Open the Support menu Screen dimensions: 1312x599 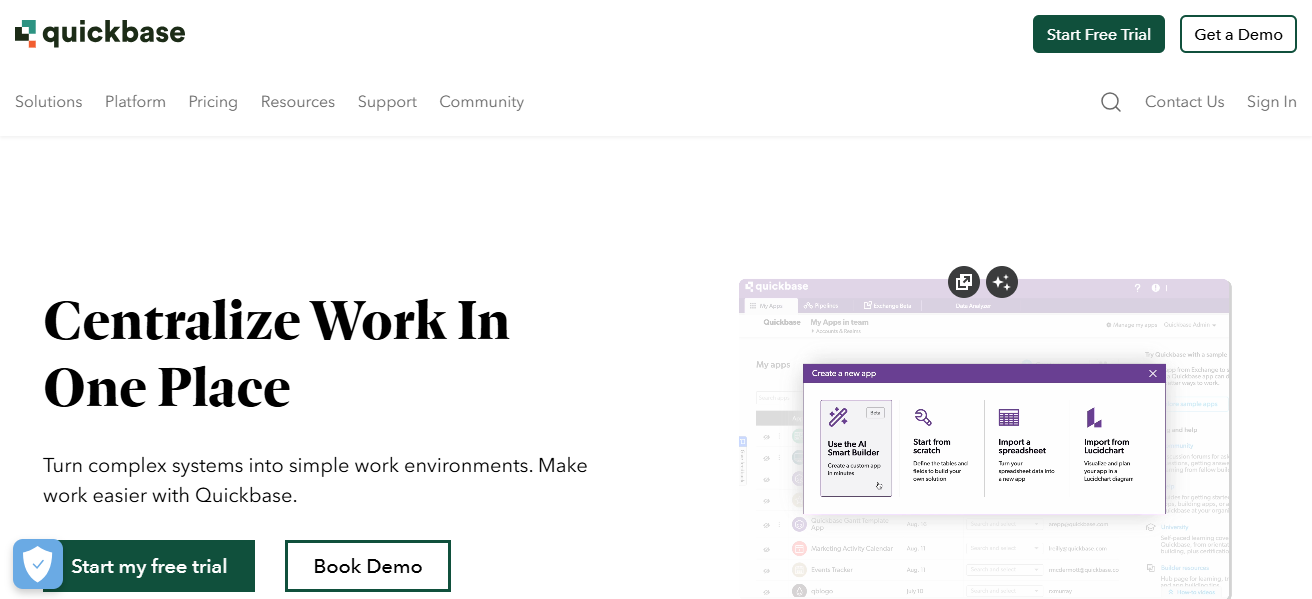point(387,102)
